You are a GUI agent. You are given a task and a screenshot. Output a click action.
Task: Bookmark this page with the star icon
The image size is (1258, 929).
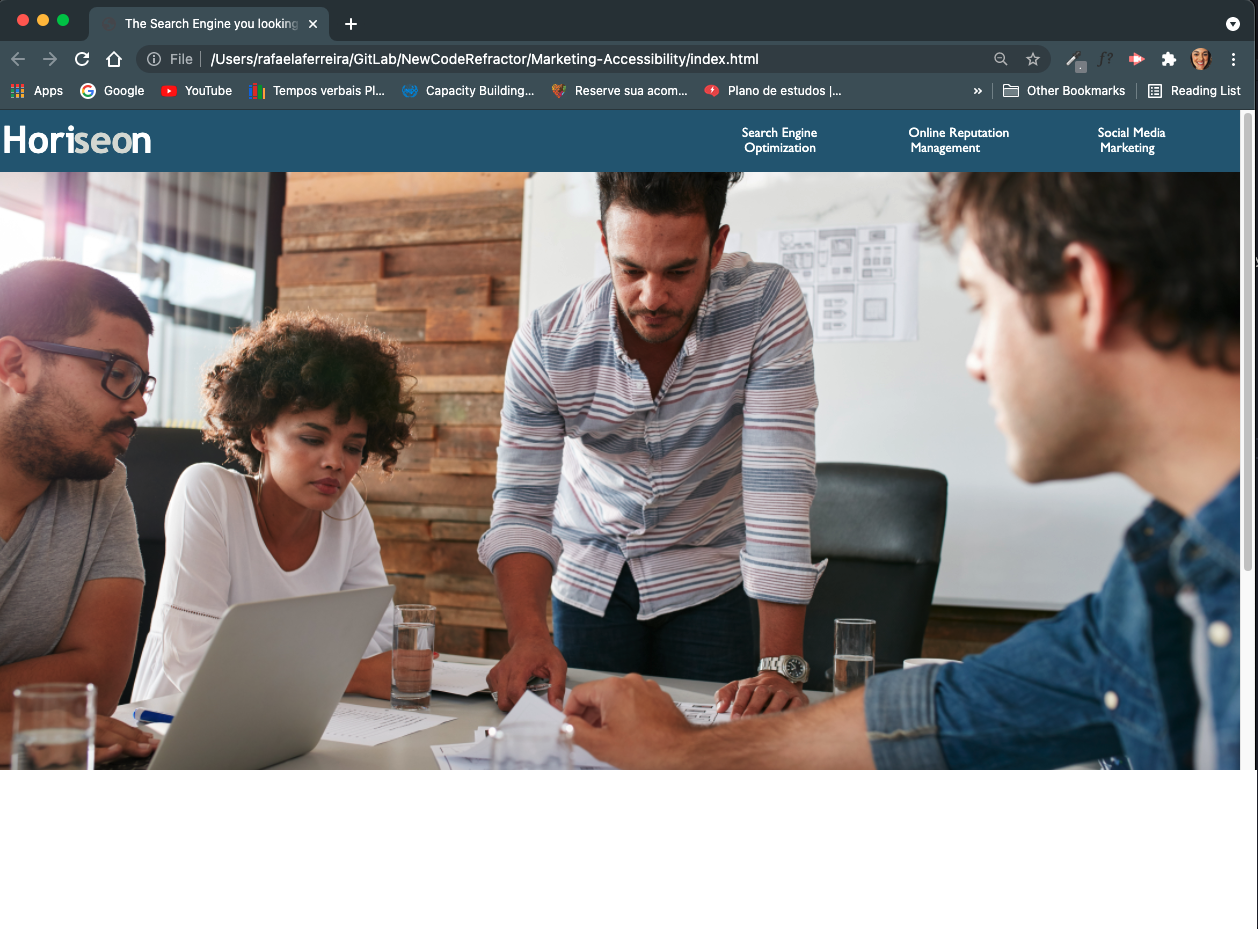point(1033,59)
